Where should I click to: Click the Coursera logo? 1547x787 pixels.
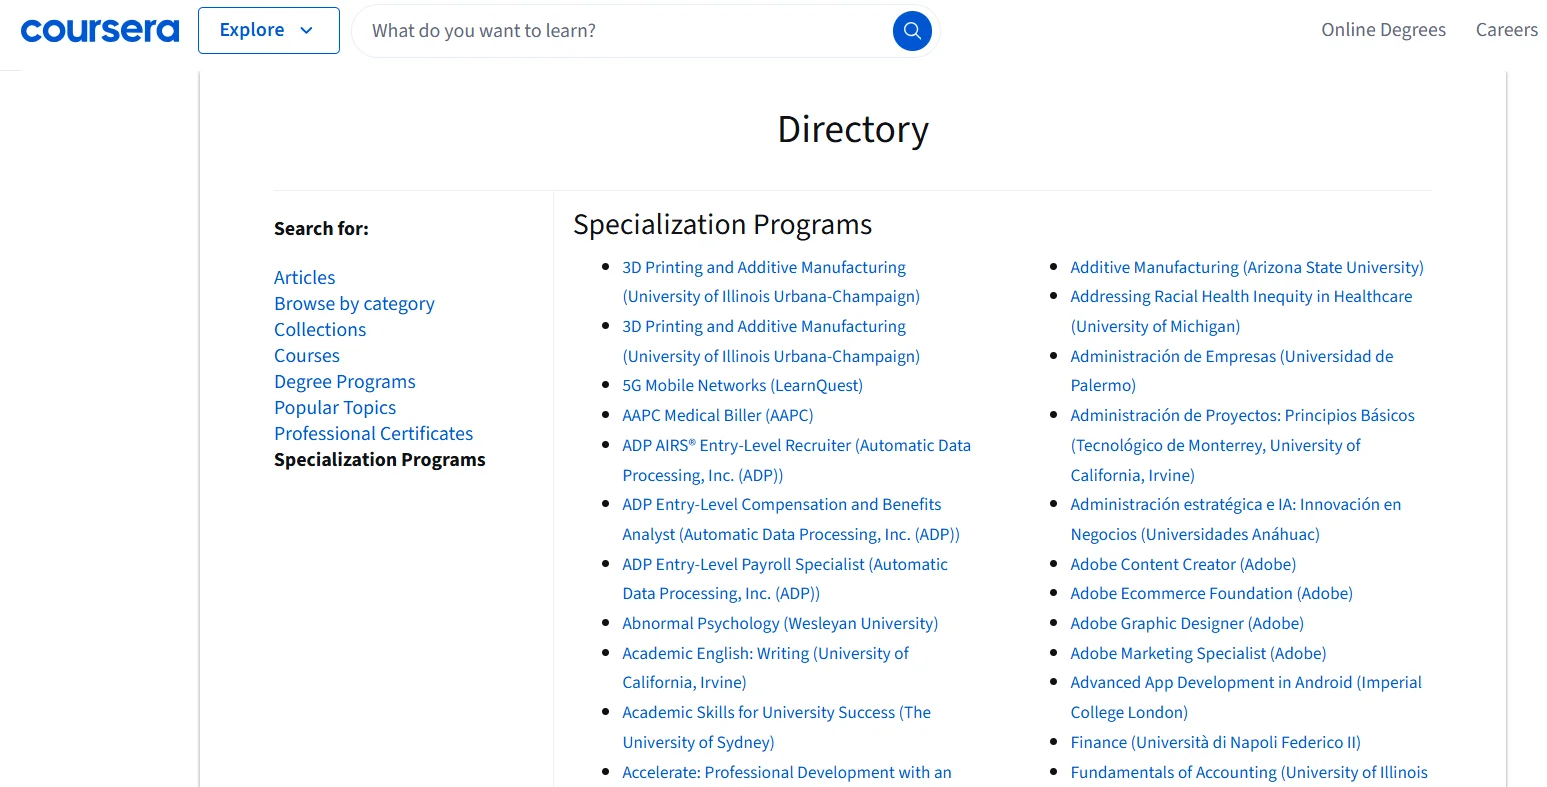point(99,30)
